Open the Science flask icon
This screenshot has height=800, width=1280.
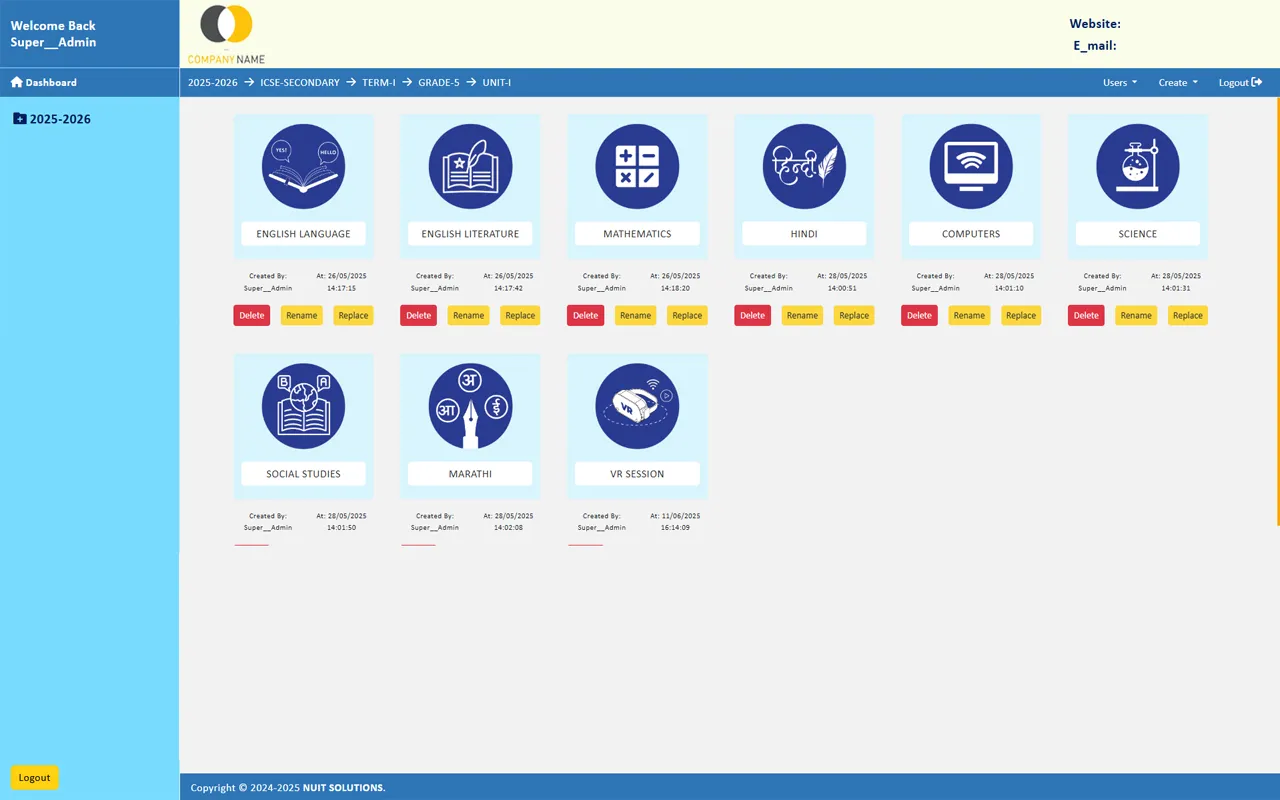[x=1137, y=166]
